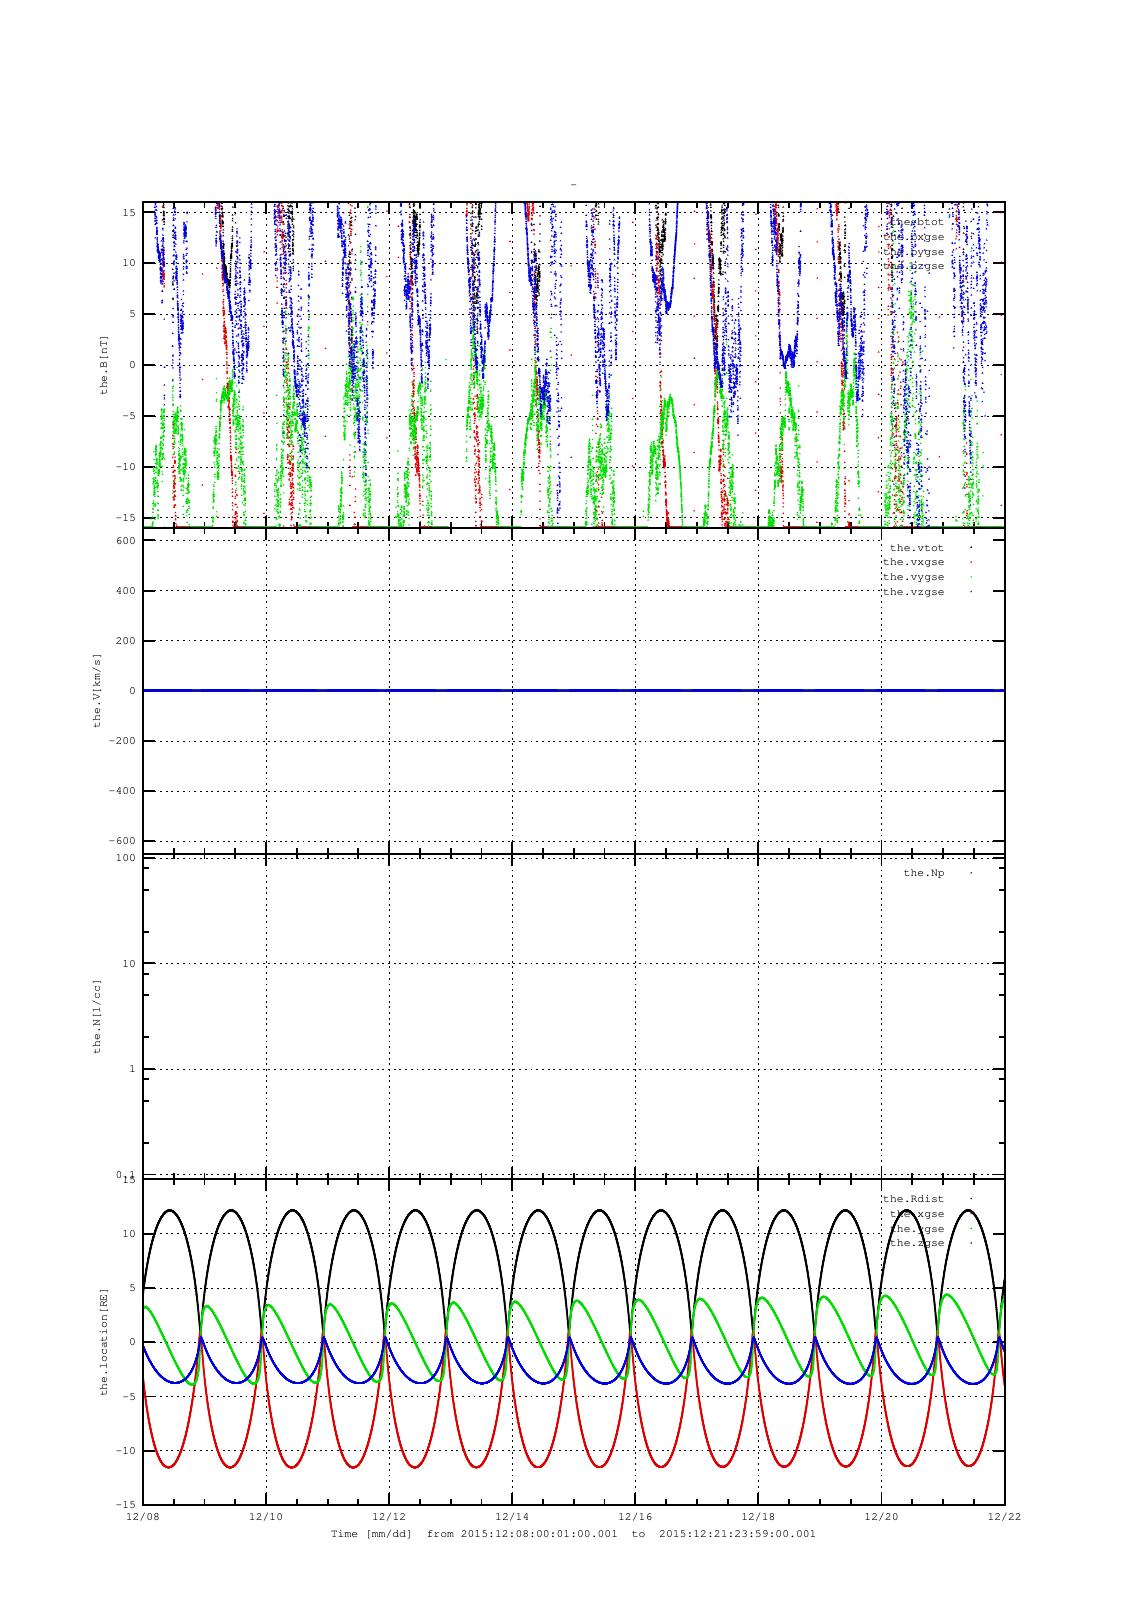
Task: Select the '12/20' date tick label
Action: click(x=881, y=1516)
